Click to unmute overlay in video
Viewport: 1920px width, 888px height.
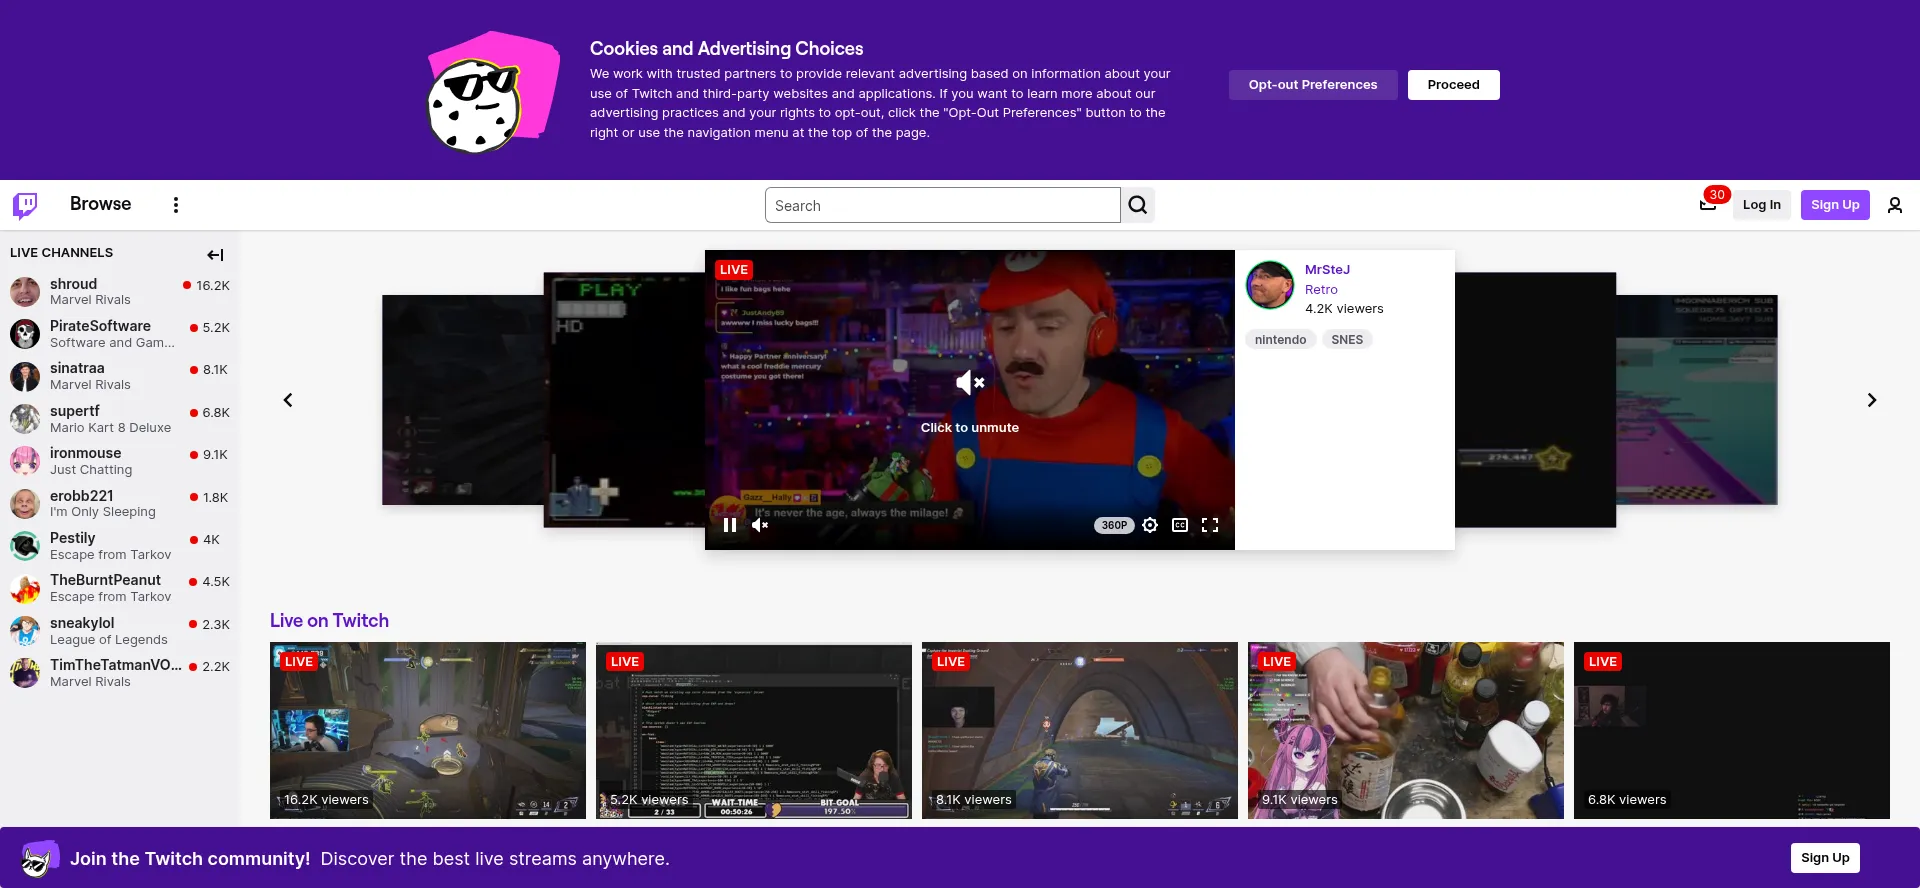tap(970, 403)
